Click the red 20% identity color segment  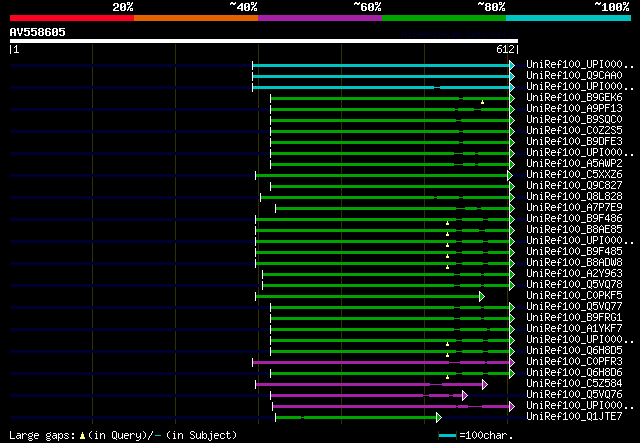pyautogui.click(x=72, y=18)
